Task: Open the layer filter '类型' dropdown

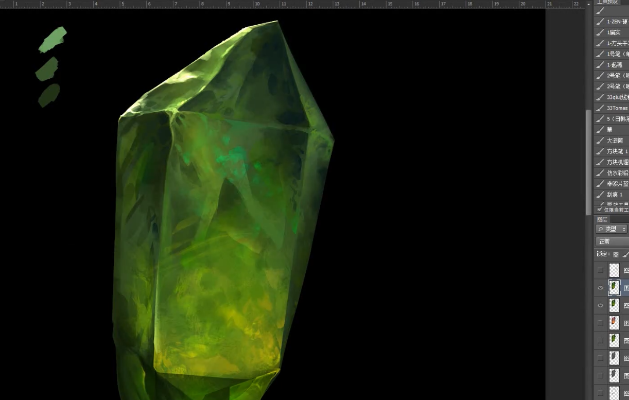Action: [612, 229]
